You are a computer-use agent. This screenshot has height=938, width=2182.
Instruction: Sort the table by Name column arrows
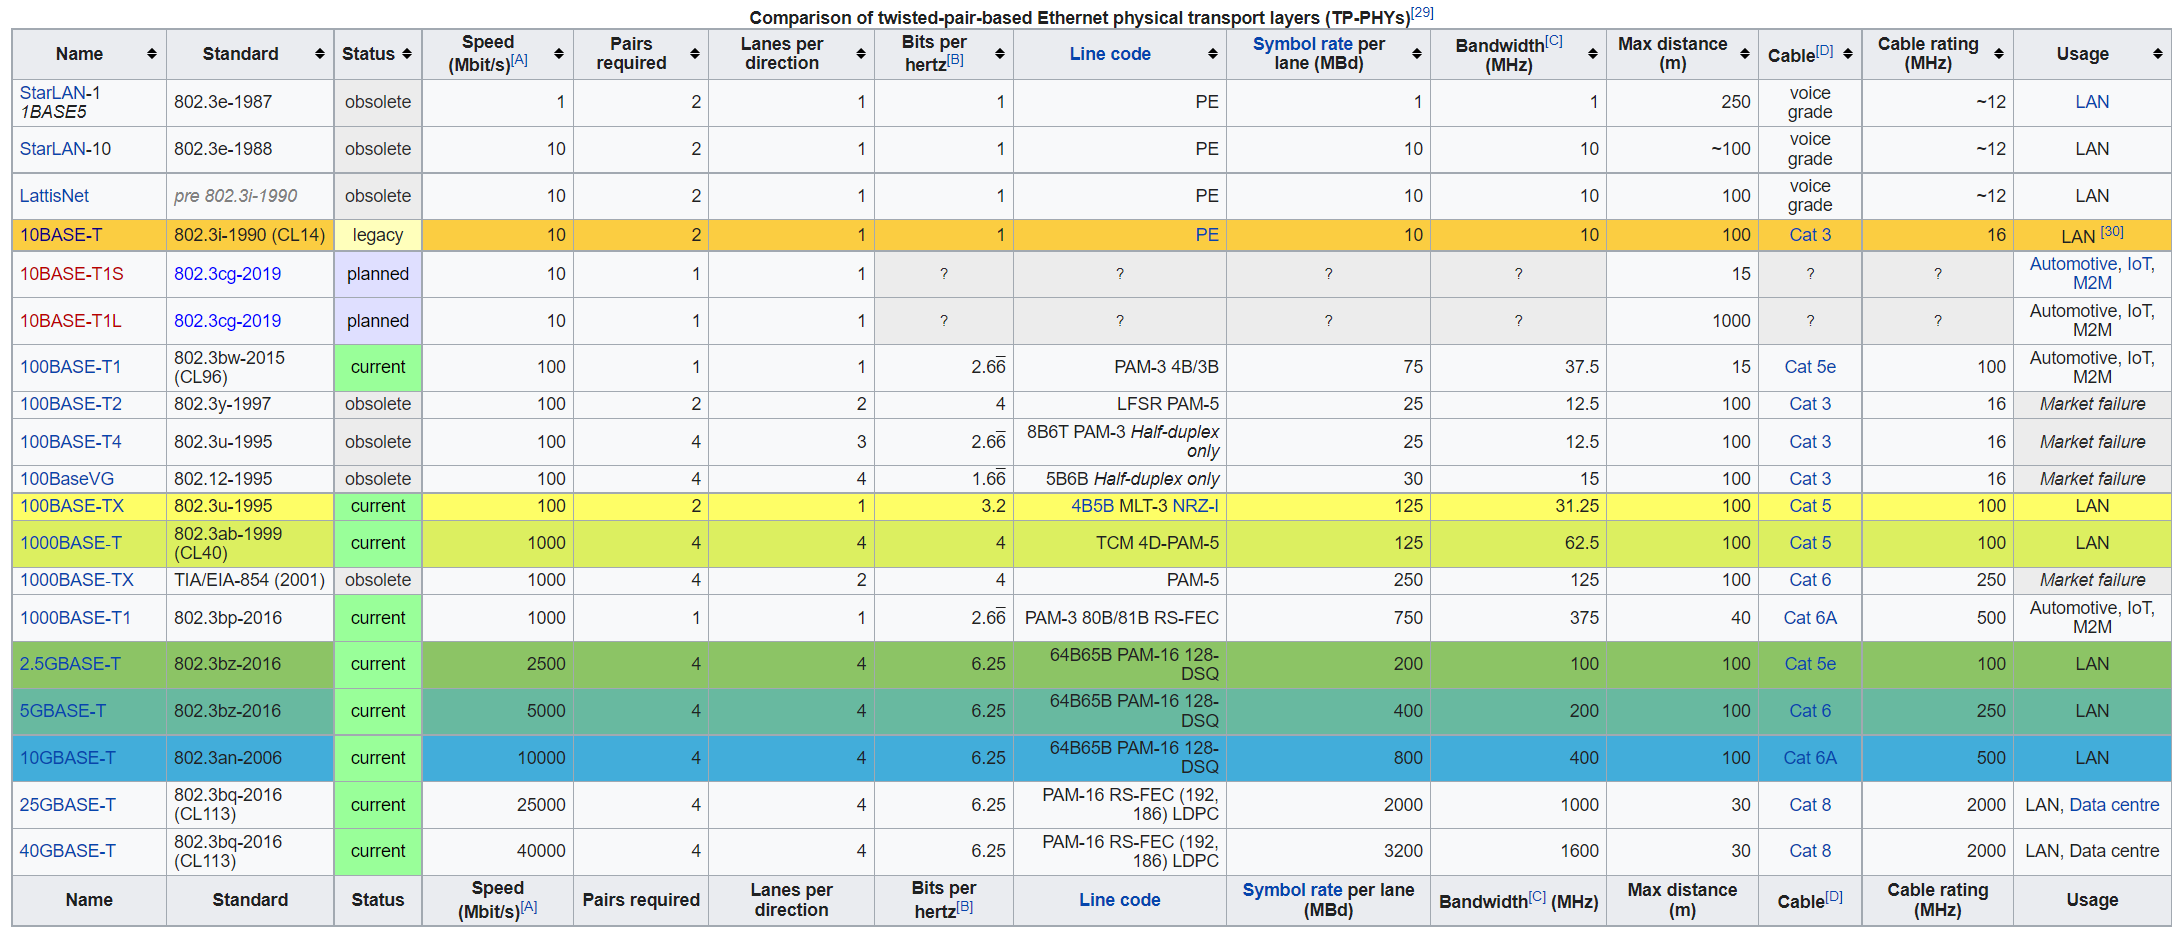pyautogui.click(x=152, y=54)
